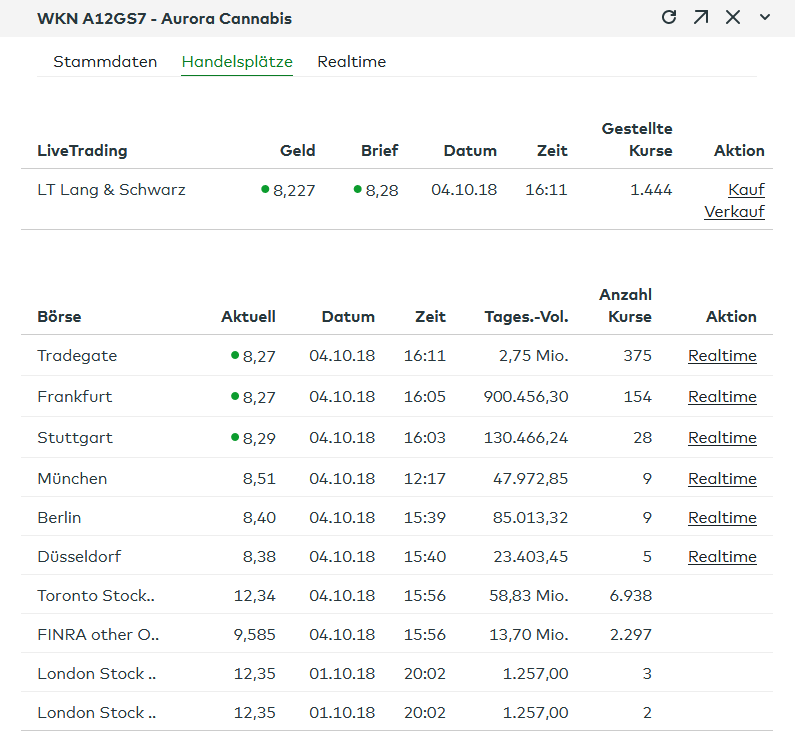Open Realtime link for Düsseldorf
The image size is (795, 734).
pos(722,557)
